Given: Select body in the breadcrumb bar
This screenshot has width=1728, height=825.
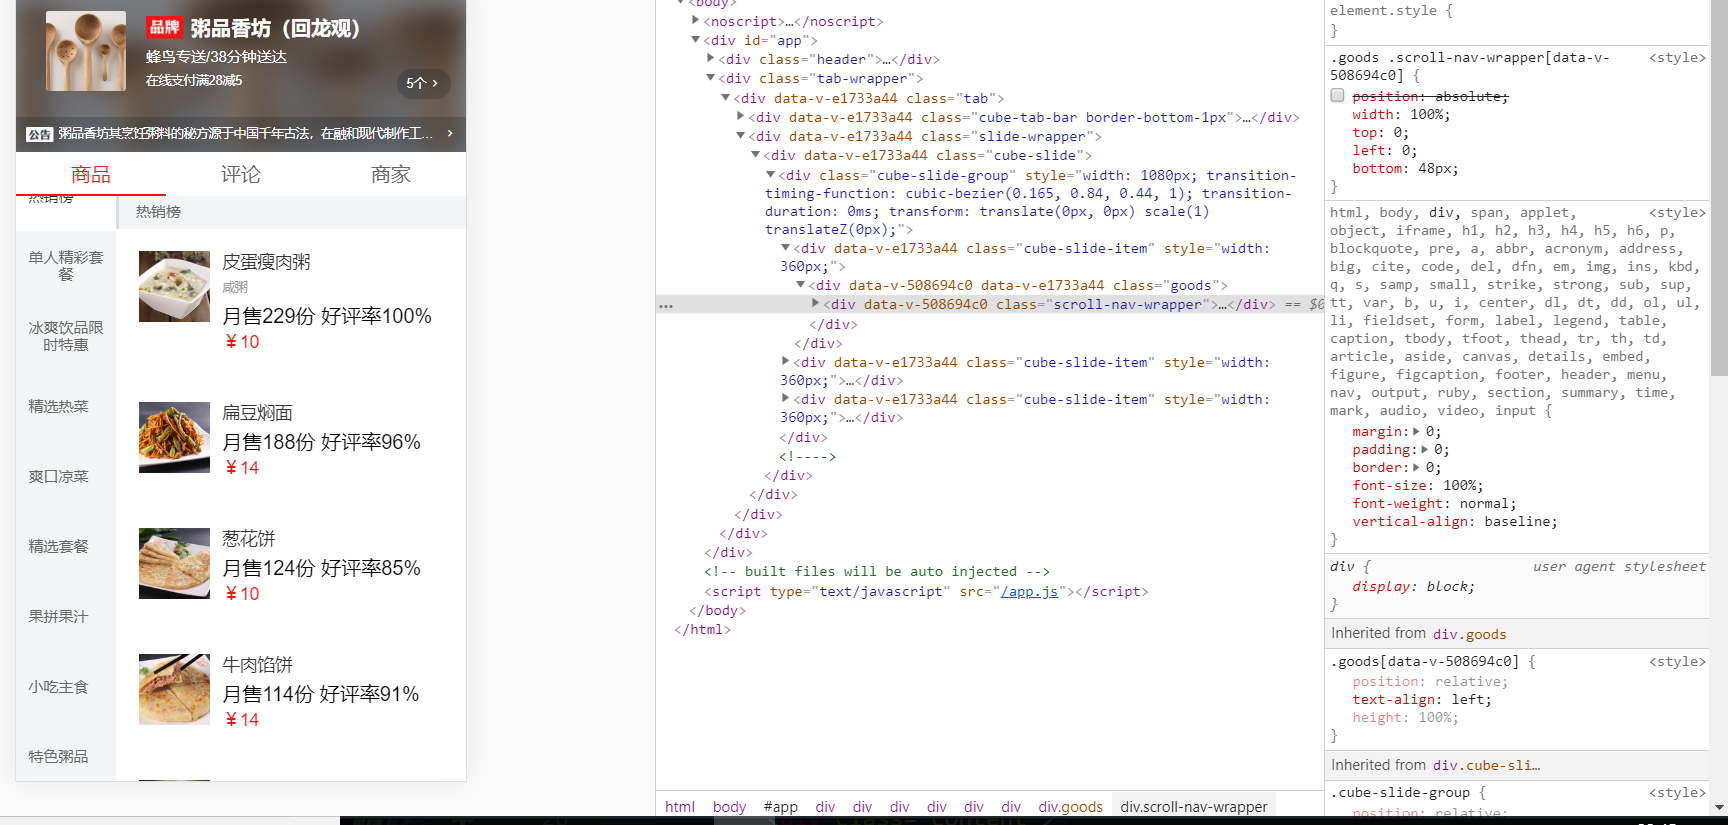Looking at the screenshot, I should point(729,806).
